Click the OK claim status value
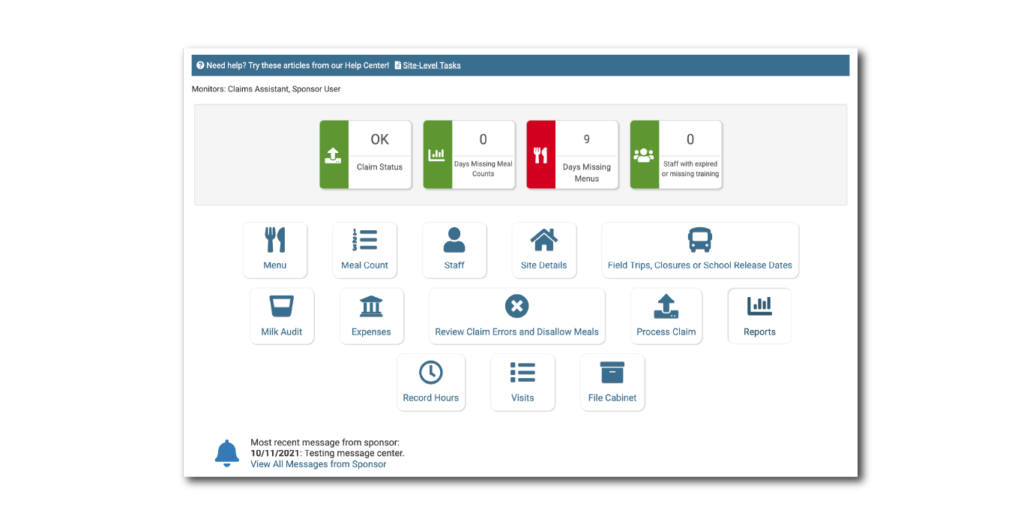The height and width of the screenshot is (525, 1024). coord(379,139)
